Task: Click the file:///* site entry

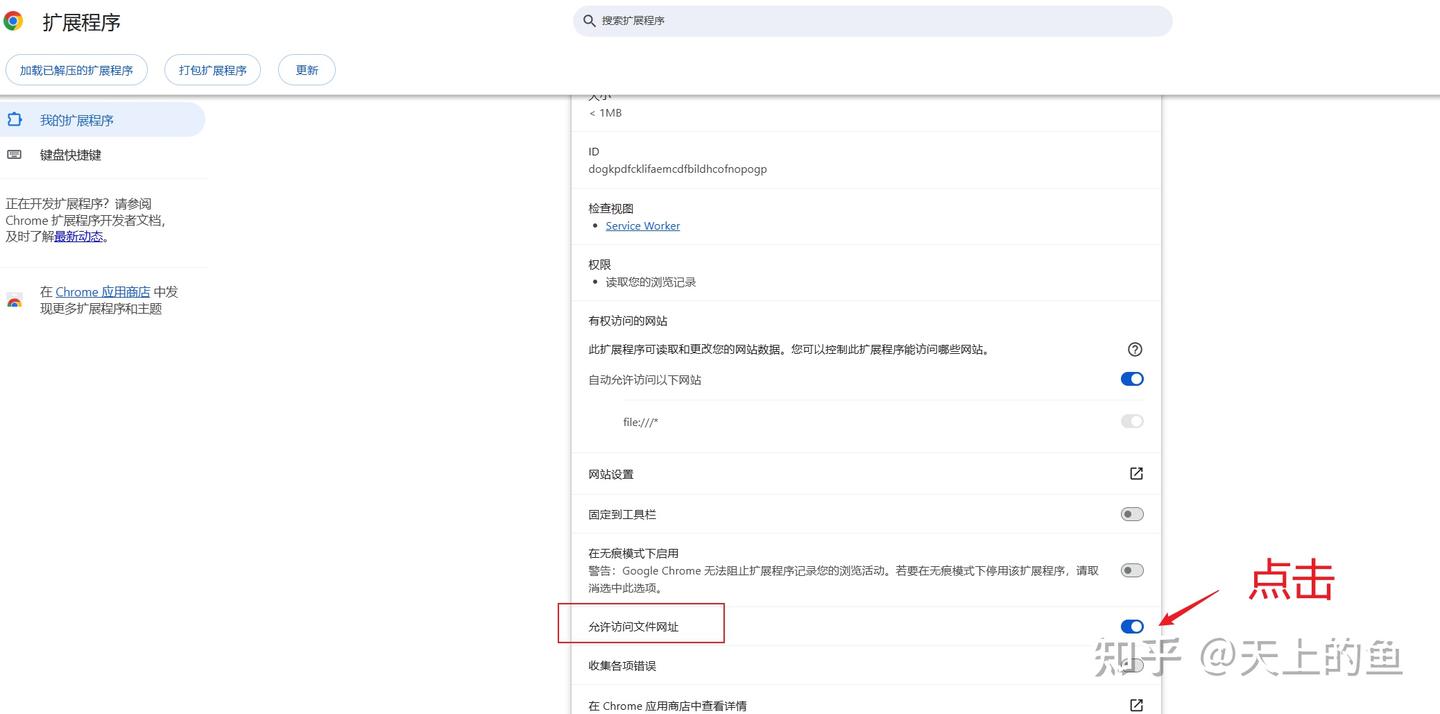Action: tap(641, 422)
